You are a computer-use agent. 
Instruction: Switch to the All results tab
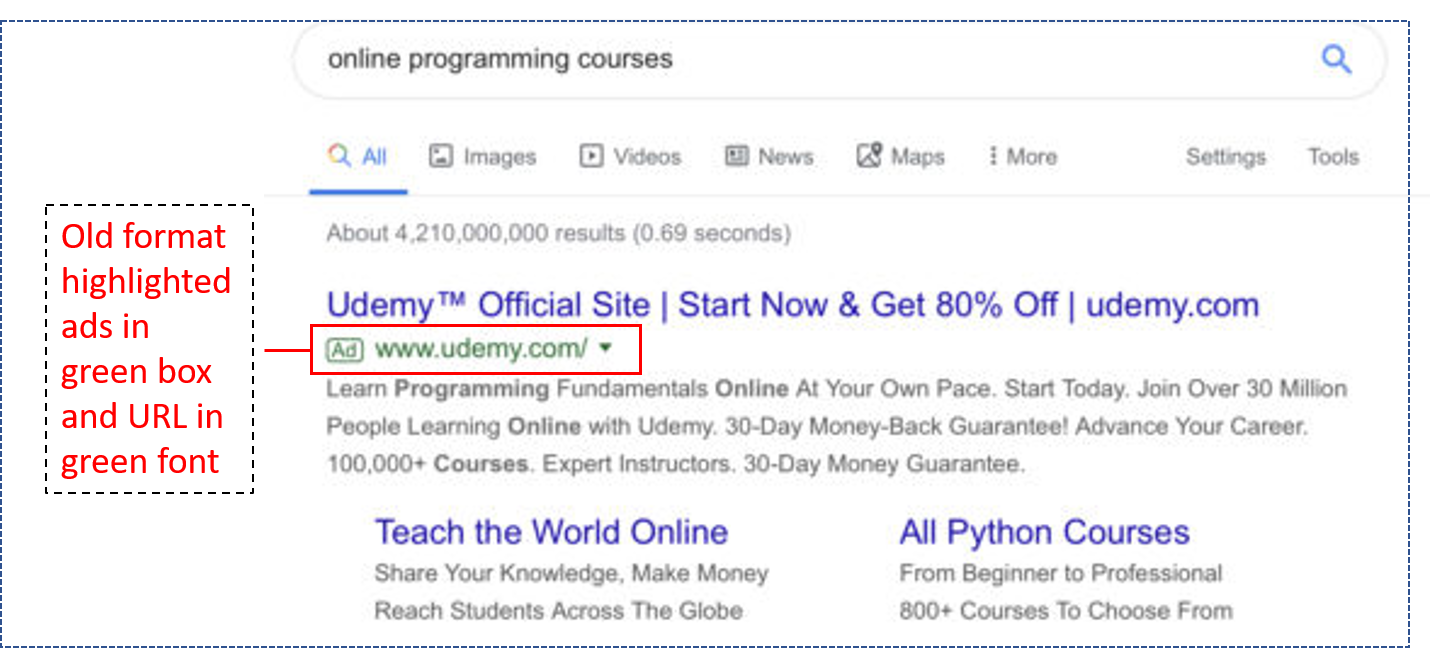(x=358, y=155)
